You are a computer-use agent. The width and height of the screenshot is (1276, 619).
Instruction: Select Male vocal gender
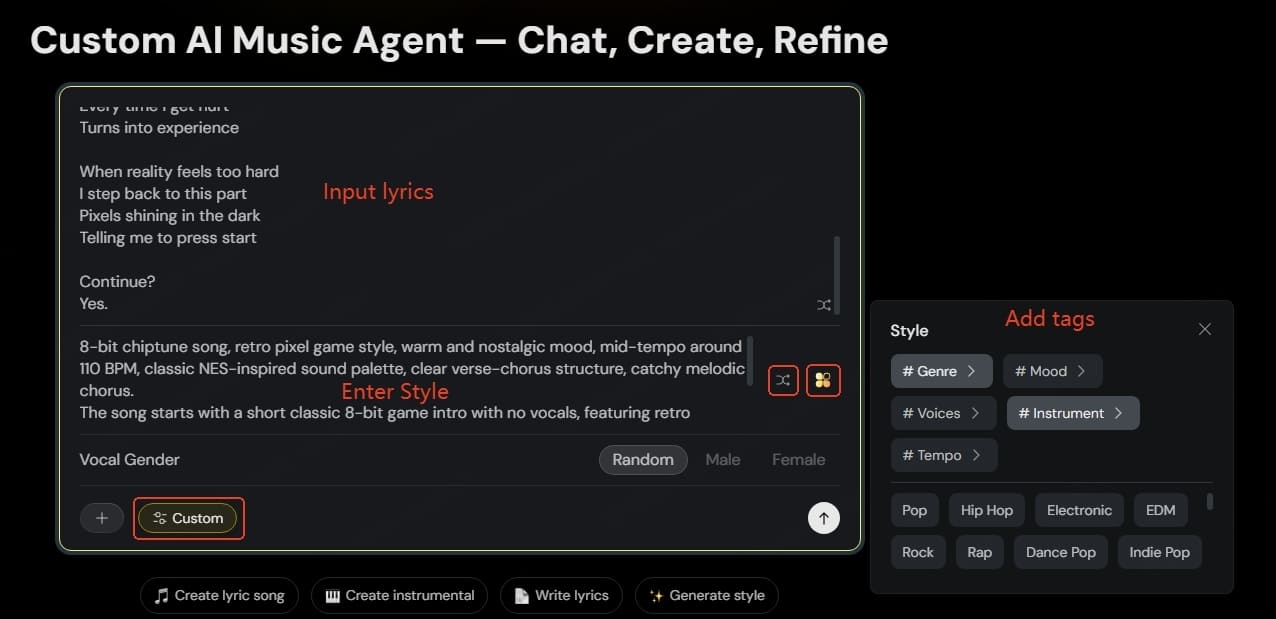coord(723,460)
